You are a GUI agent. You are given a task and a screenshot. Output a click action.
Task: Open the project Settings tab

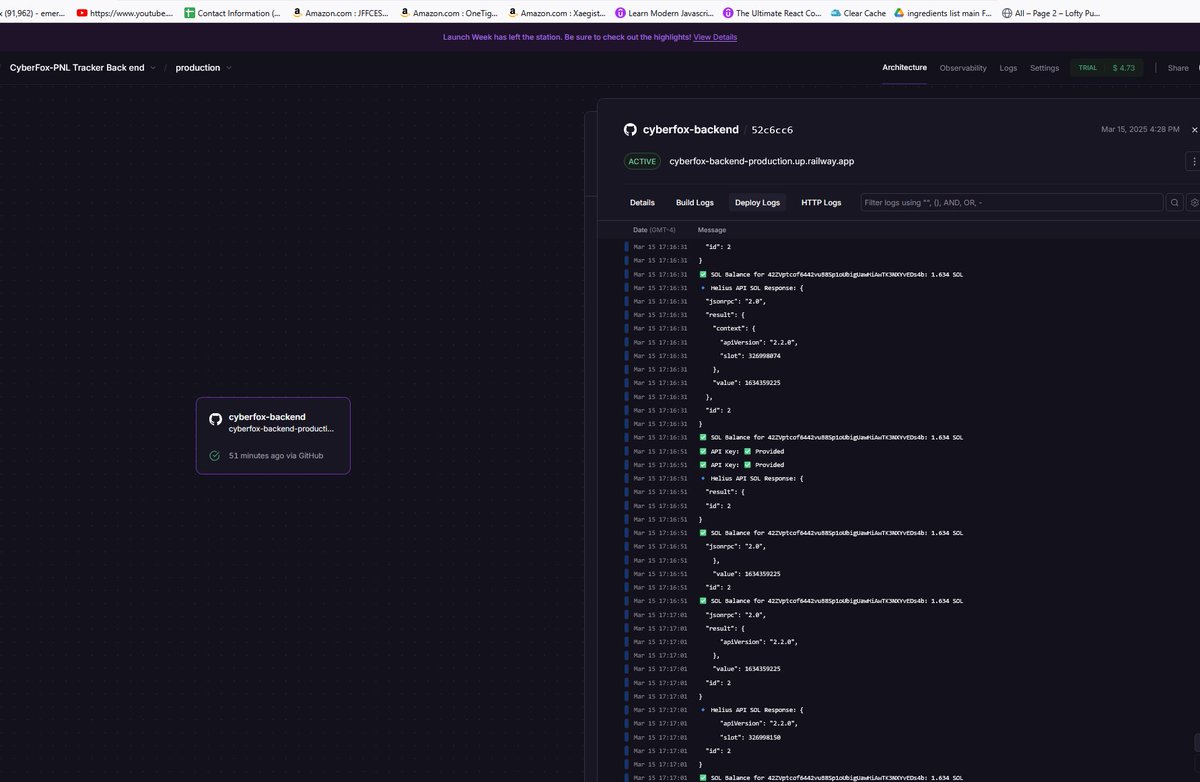pos(1044,68)
